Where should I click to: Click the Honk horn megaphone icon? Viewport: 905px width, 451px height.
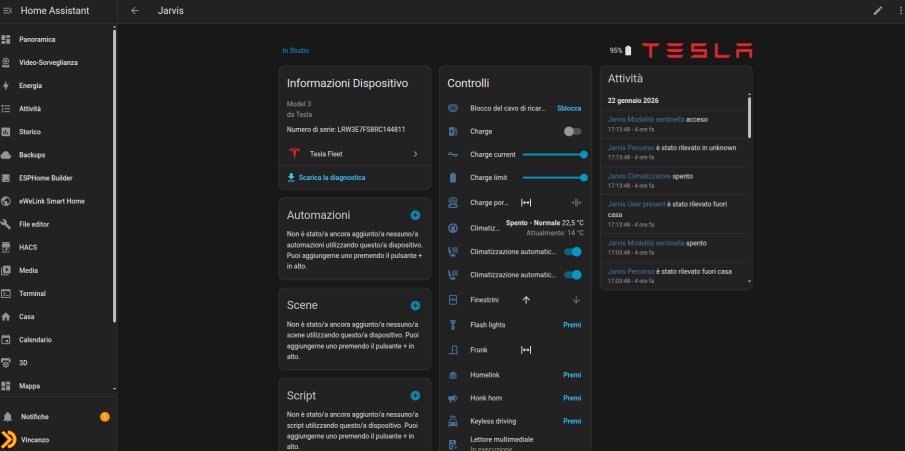click(x=453, y=398)
